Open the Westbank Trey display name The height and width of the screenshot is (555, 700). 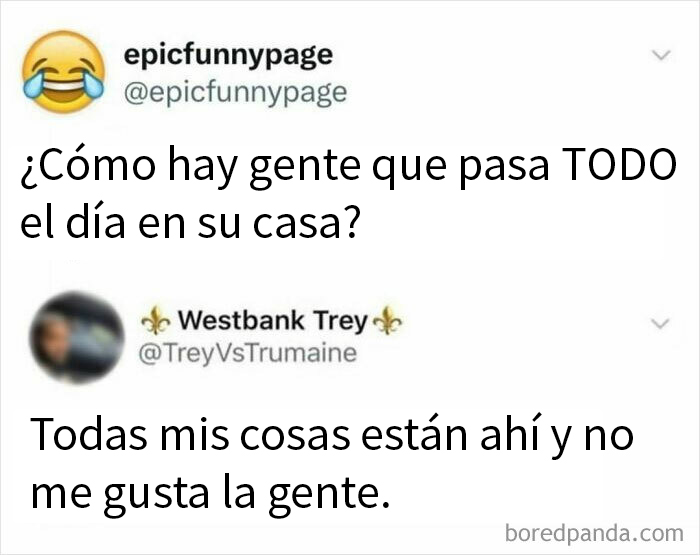pos(273,321)
